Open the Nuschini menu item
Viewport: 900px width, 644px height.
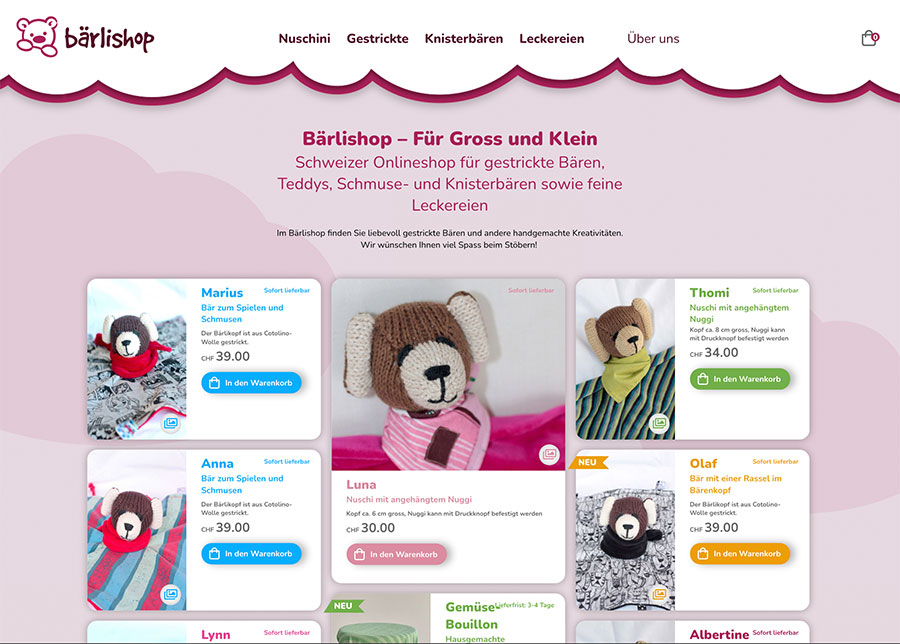(304, 38)
